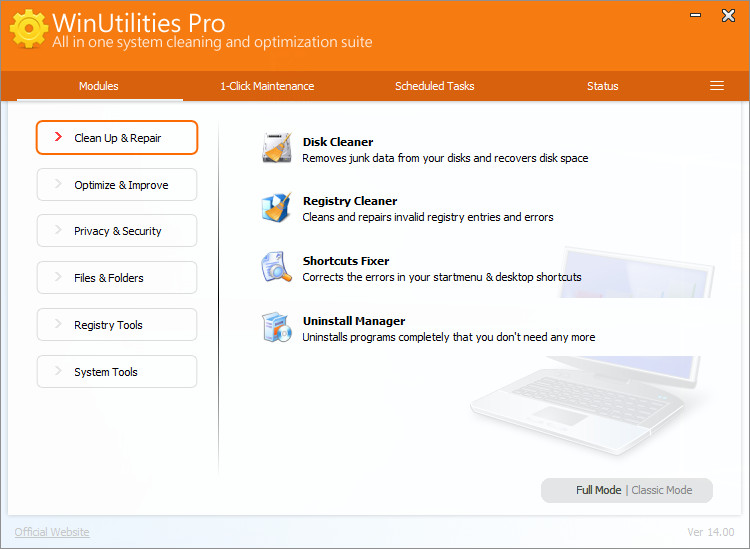Click the Registry Cleaner title
Viewport: 750px width, 549px height.
pos(350,201)
